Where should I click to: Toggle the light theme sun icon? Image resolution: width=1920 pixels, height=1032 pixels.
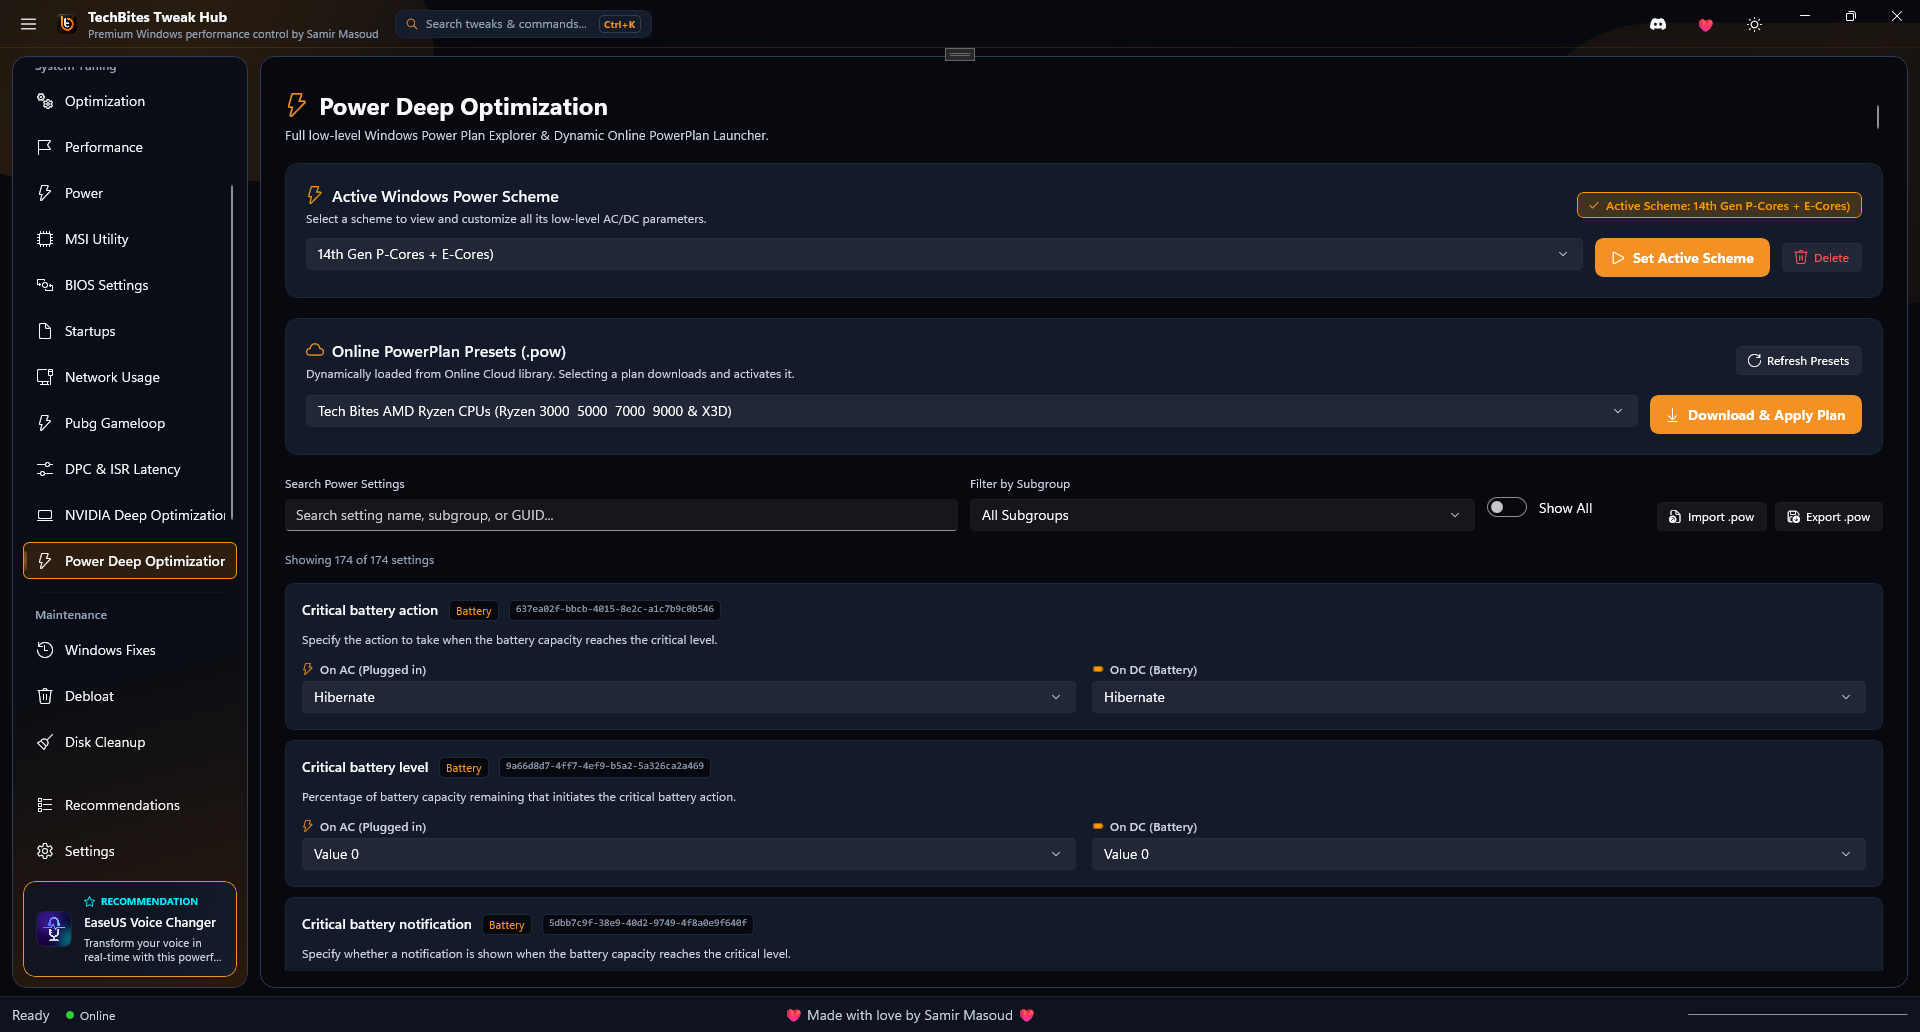tap(1754, 24)
